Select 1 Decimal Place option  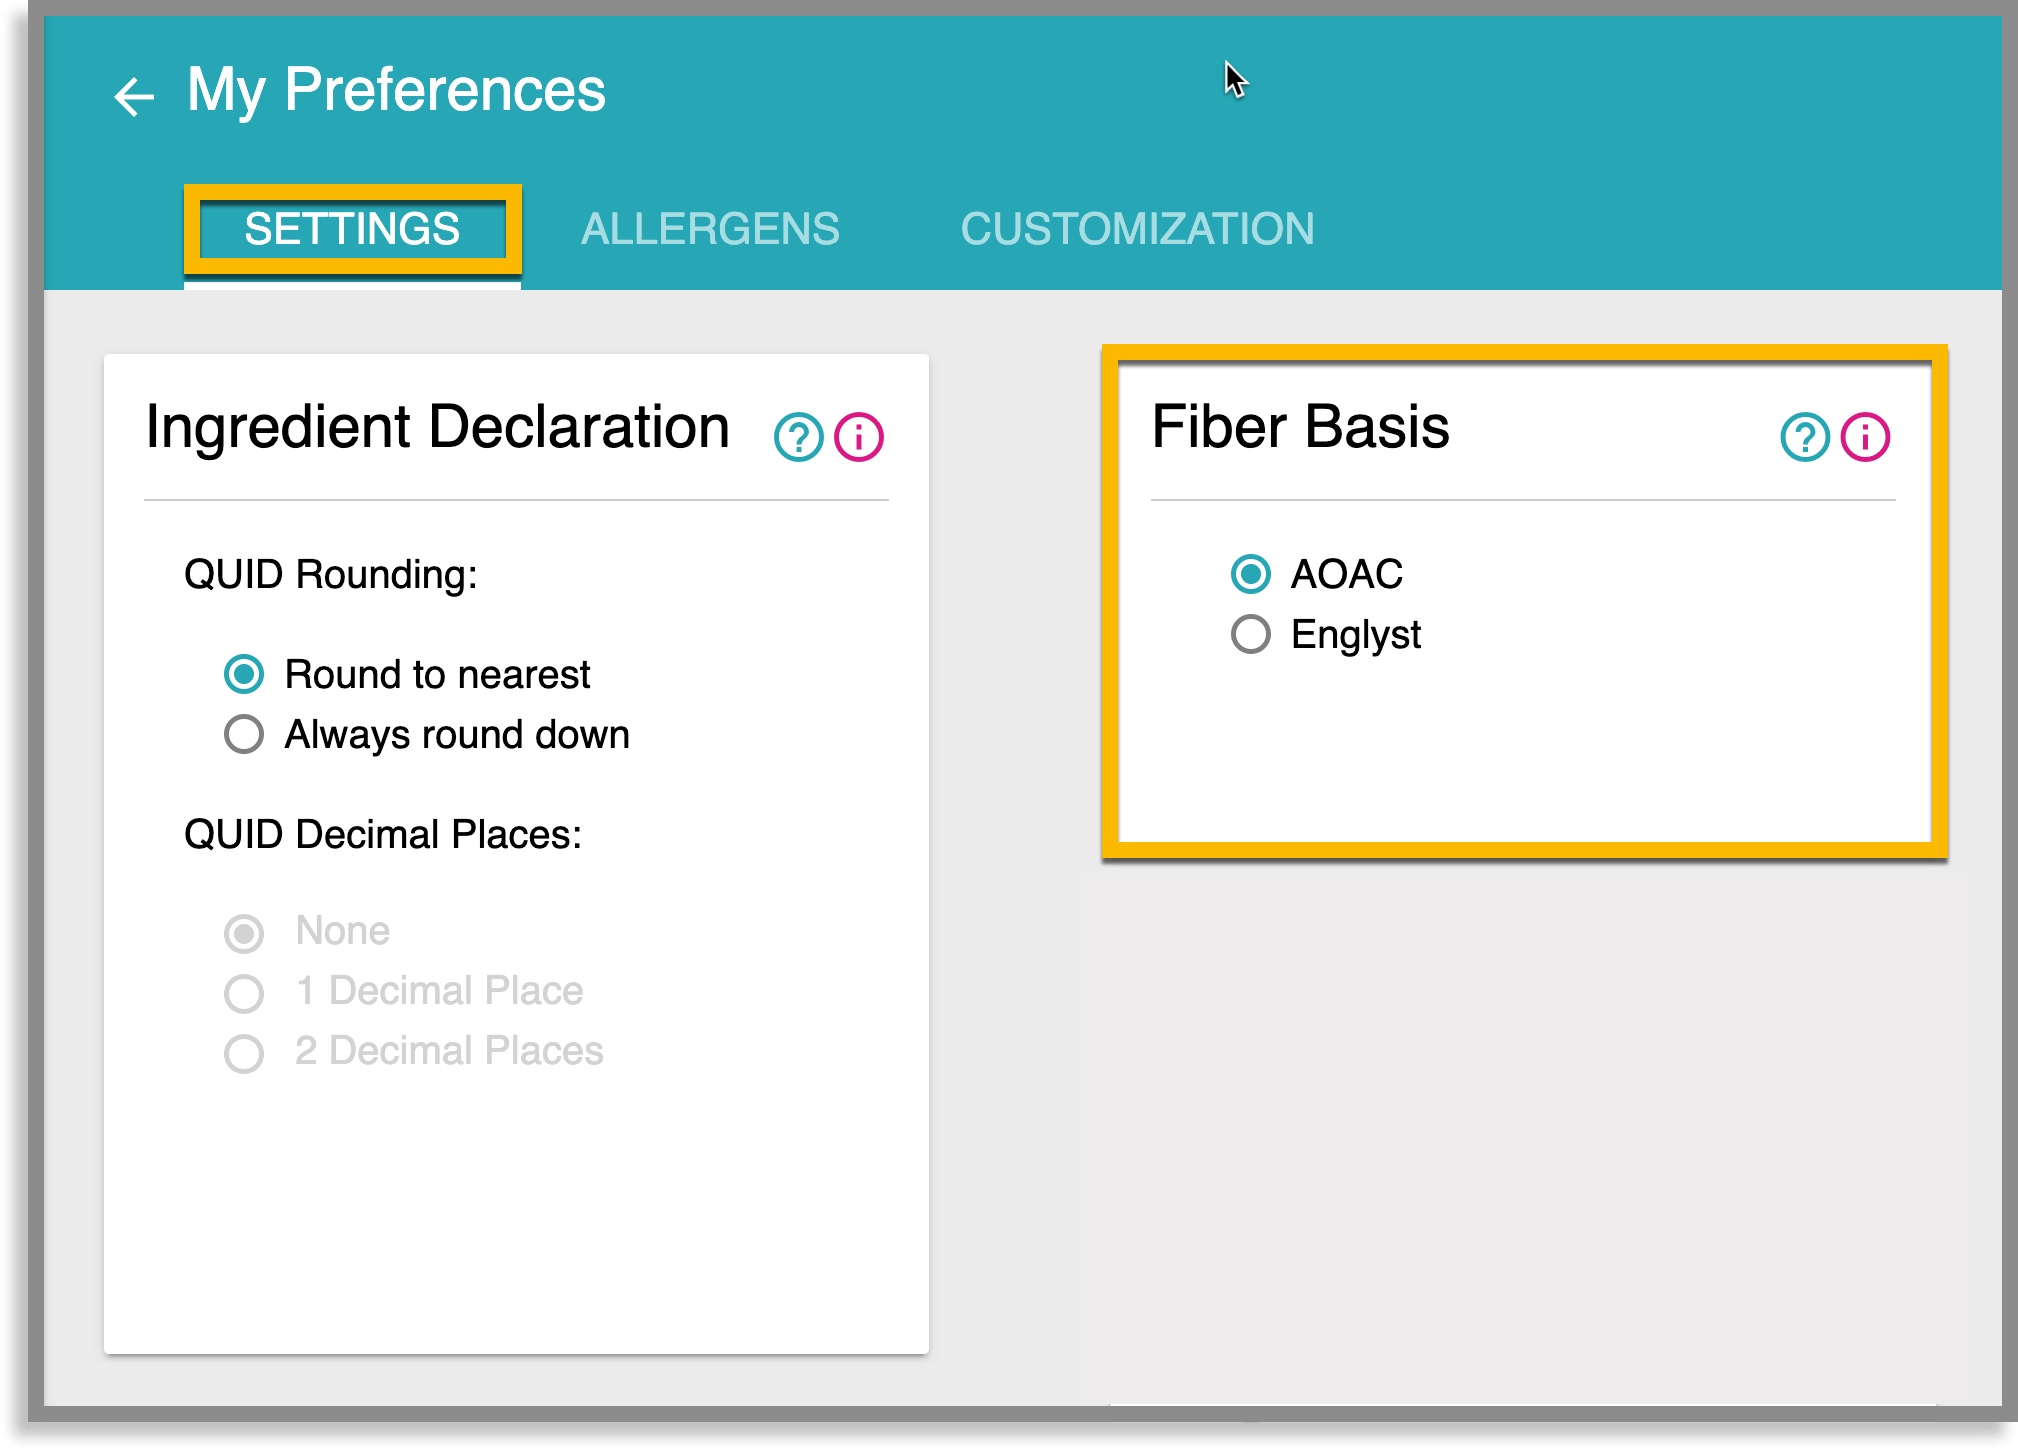click(x=404, y=992)
